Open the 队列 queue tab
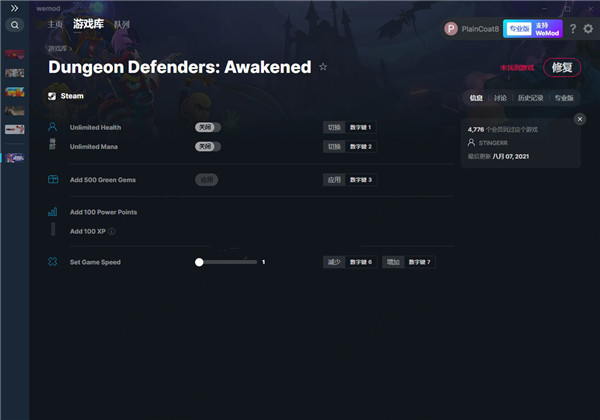600x420 pixels. [x=122, y=24]
